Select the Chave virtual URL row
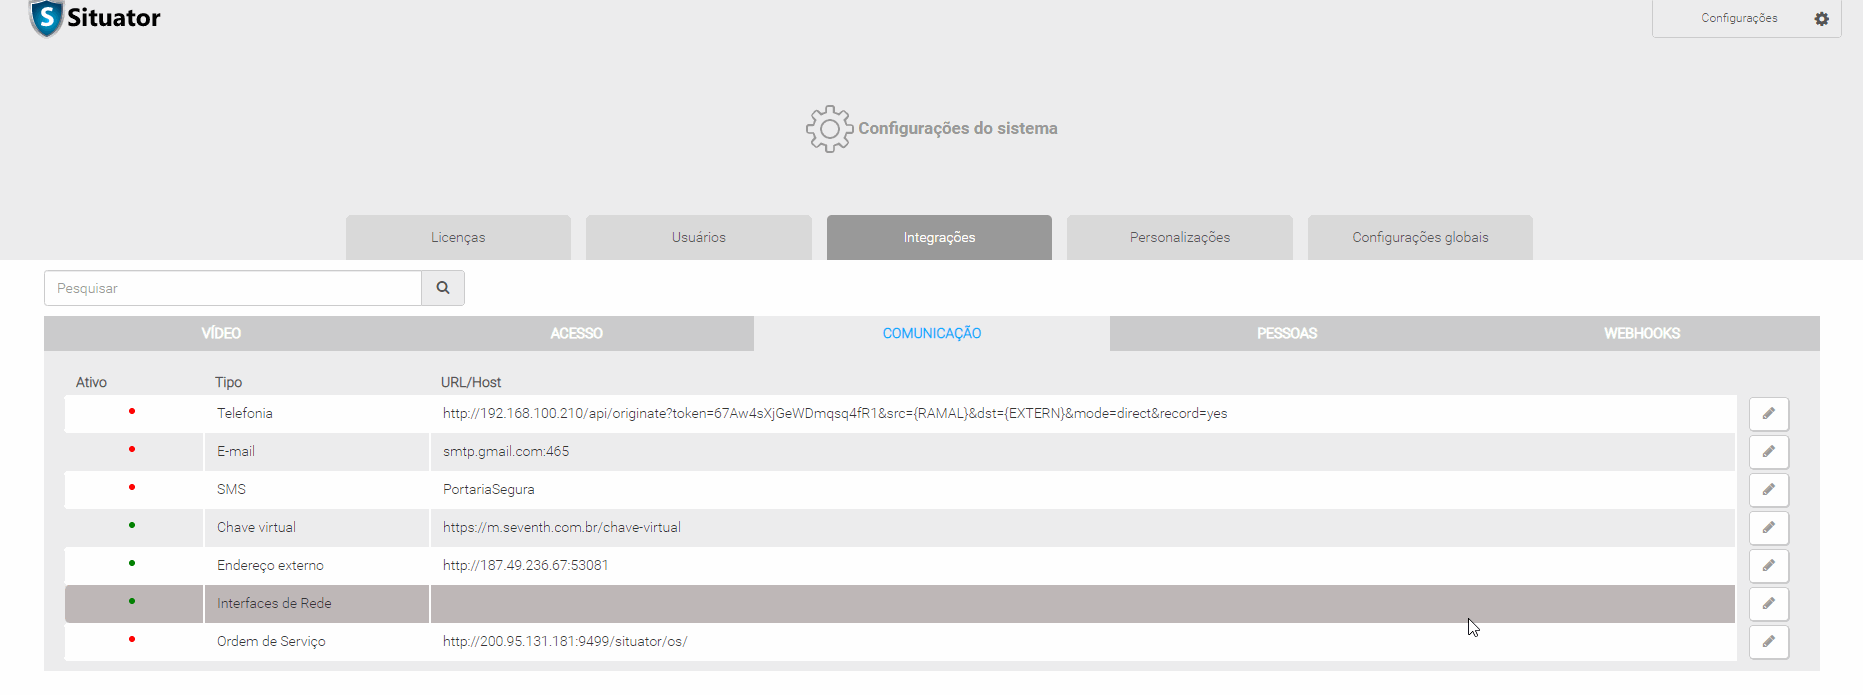1863x695 pixels. (x=561, y=528)
